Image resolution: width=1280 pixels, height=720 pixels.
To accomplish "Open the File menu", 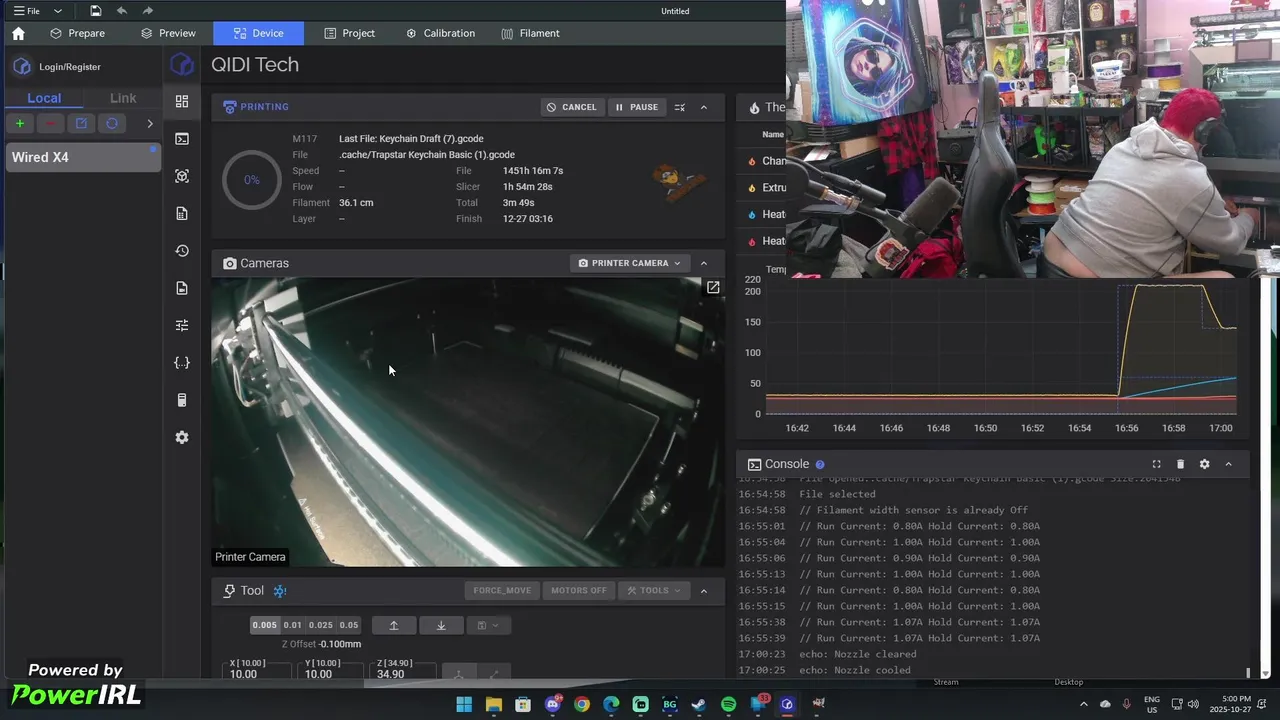I will (x=27, y=11).
